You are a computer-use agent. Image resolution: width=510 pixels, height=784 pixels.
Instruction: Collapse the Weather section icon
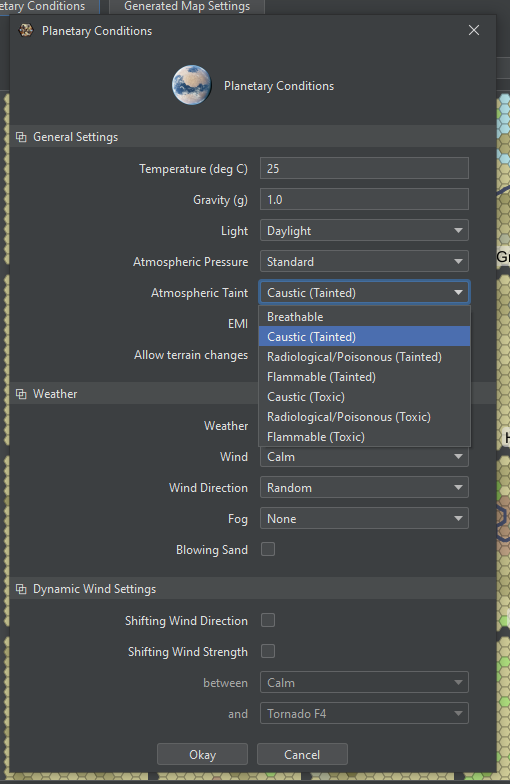coord(21,394)
